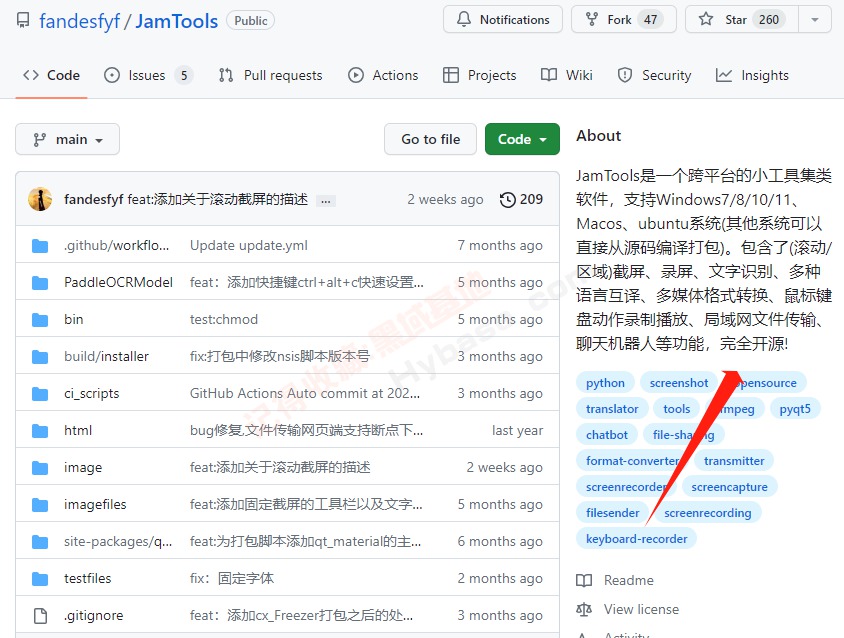This screenshot has width=844, height=638.
Task: Click folder icon of imagefiles row
Action: coord(40,505)
